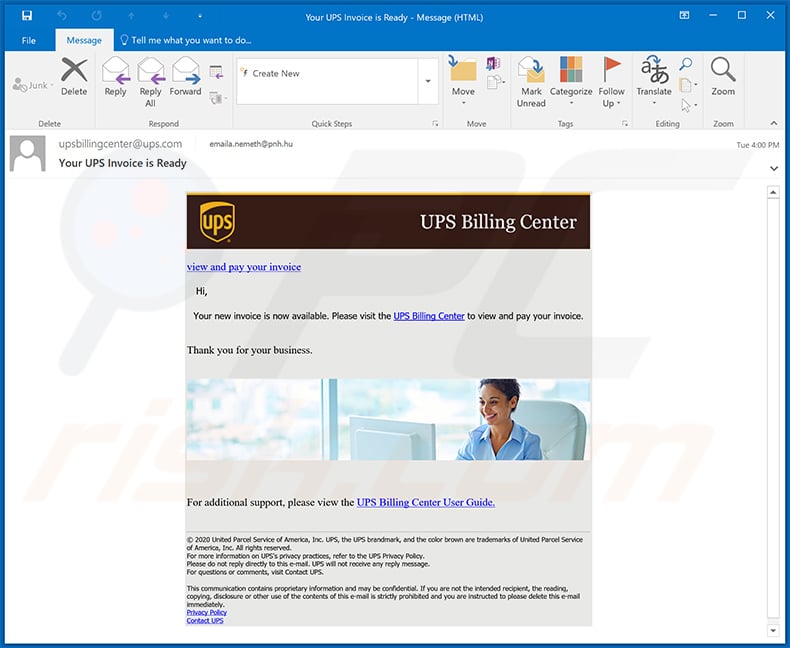Open view and pay your invoice link

click(244, 267)
